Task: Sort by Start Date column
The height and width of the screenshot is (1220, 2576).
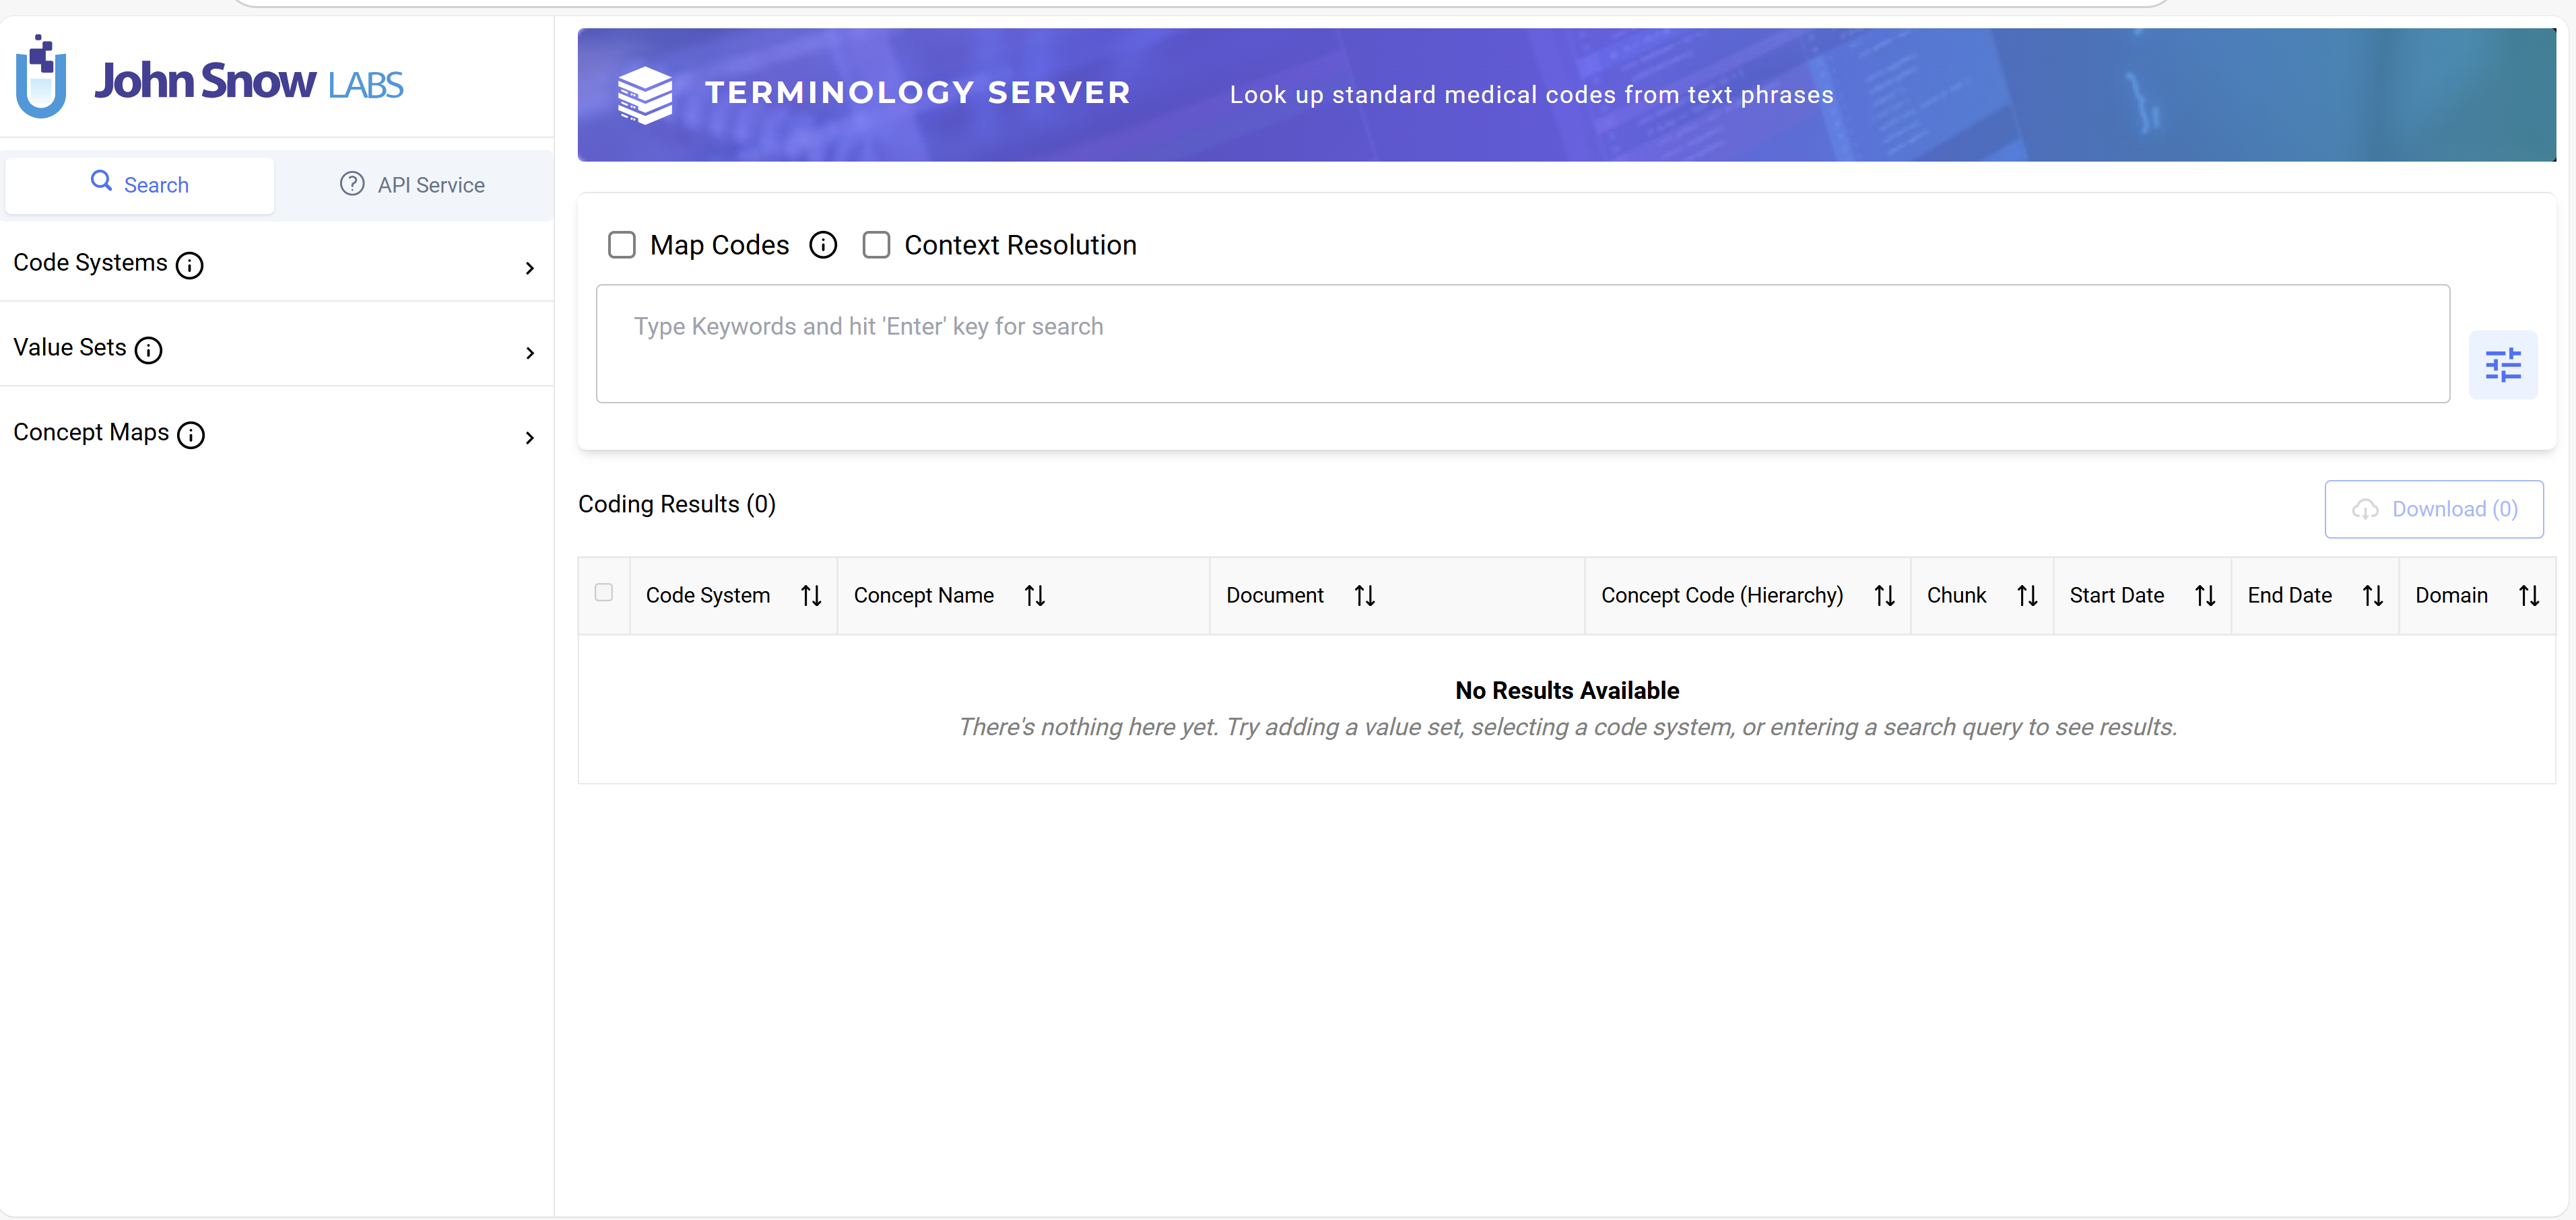Action: click(x=2205, y=596)
